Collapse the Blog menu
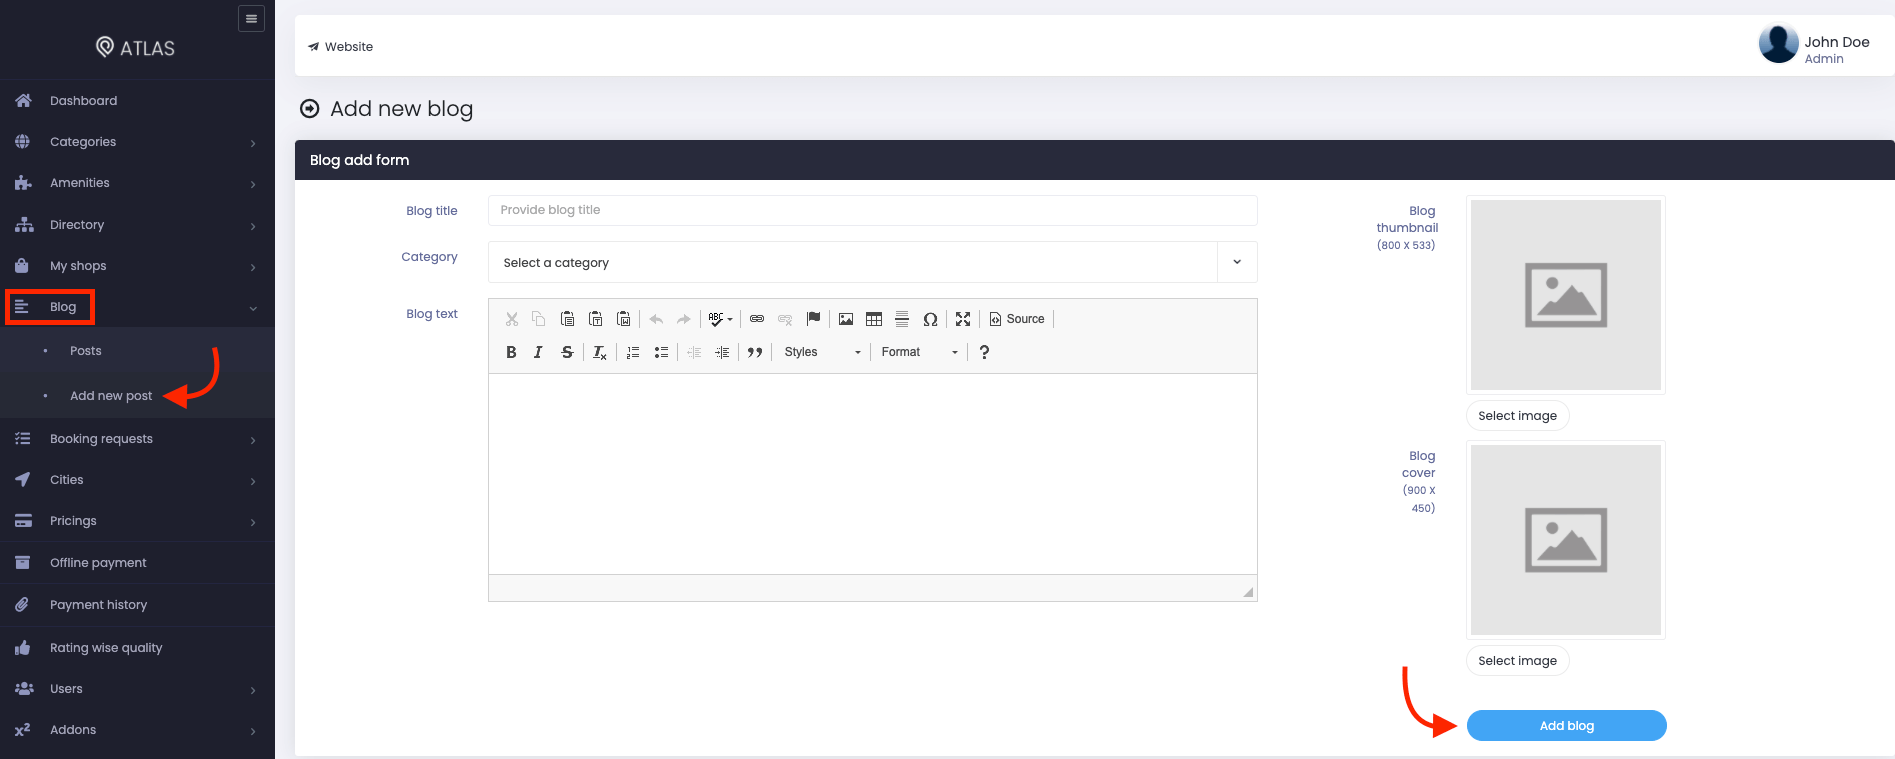Screen dimensions: 1895x759 (x=137, y=307)
